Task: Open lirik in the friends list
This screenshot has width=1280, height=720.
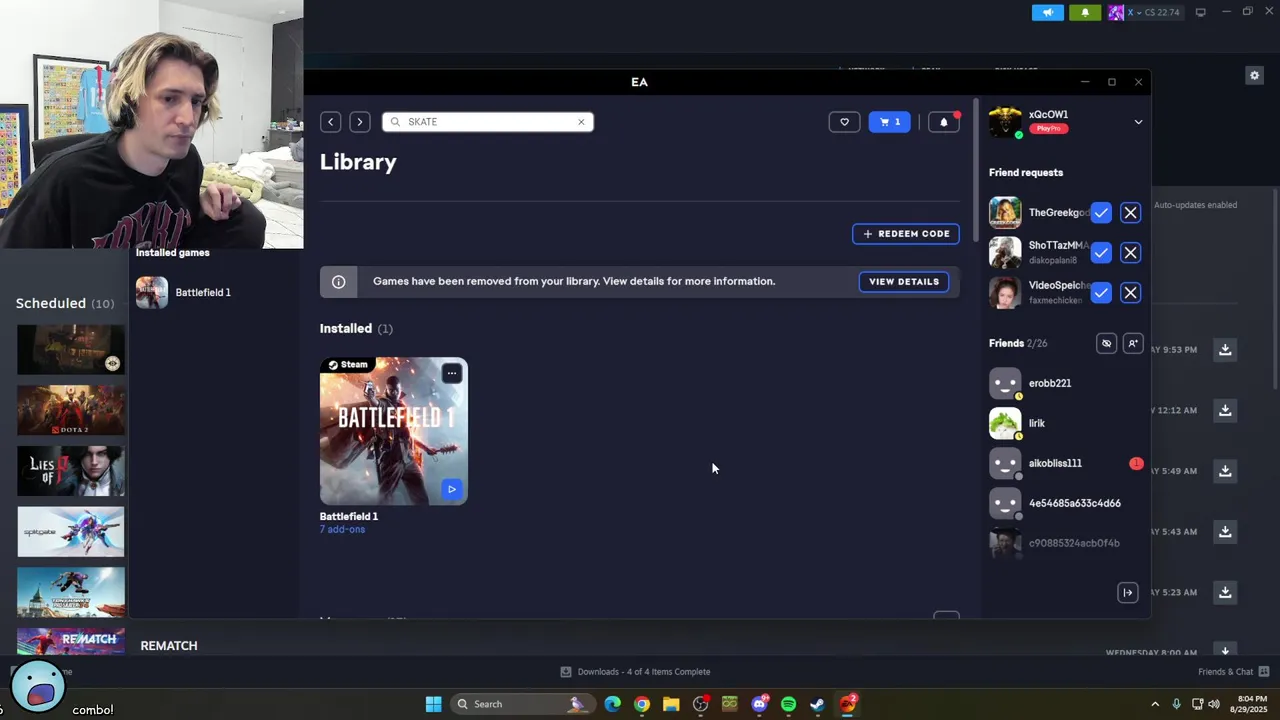Action: click(x=1066, y=423)
